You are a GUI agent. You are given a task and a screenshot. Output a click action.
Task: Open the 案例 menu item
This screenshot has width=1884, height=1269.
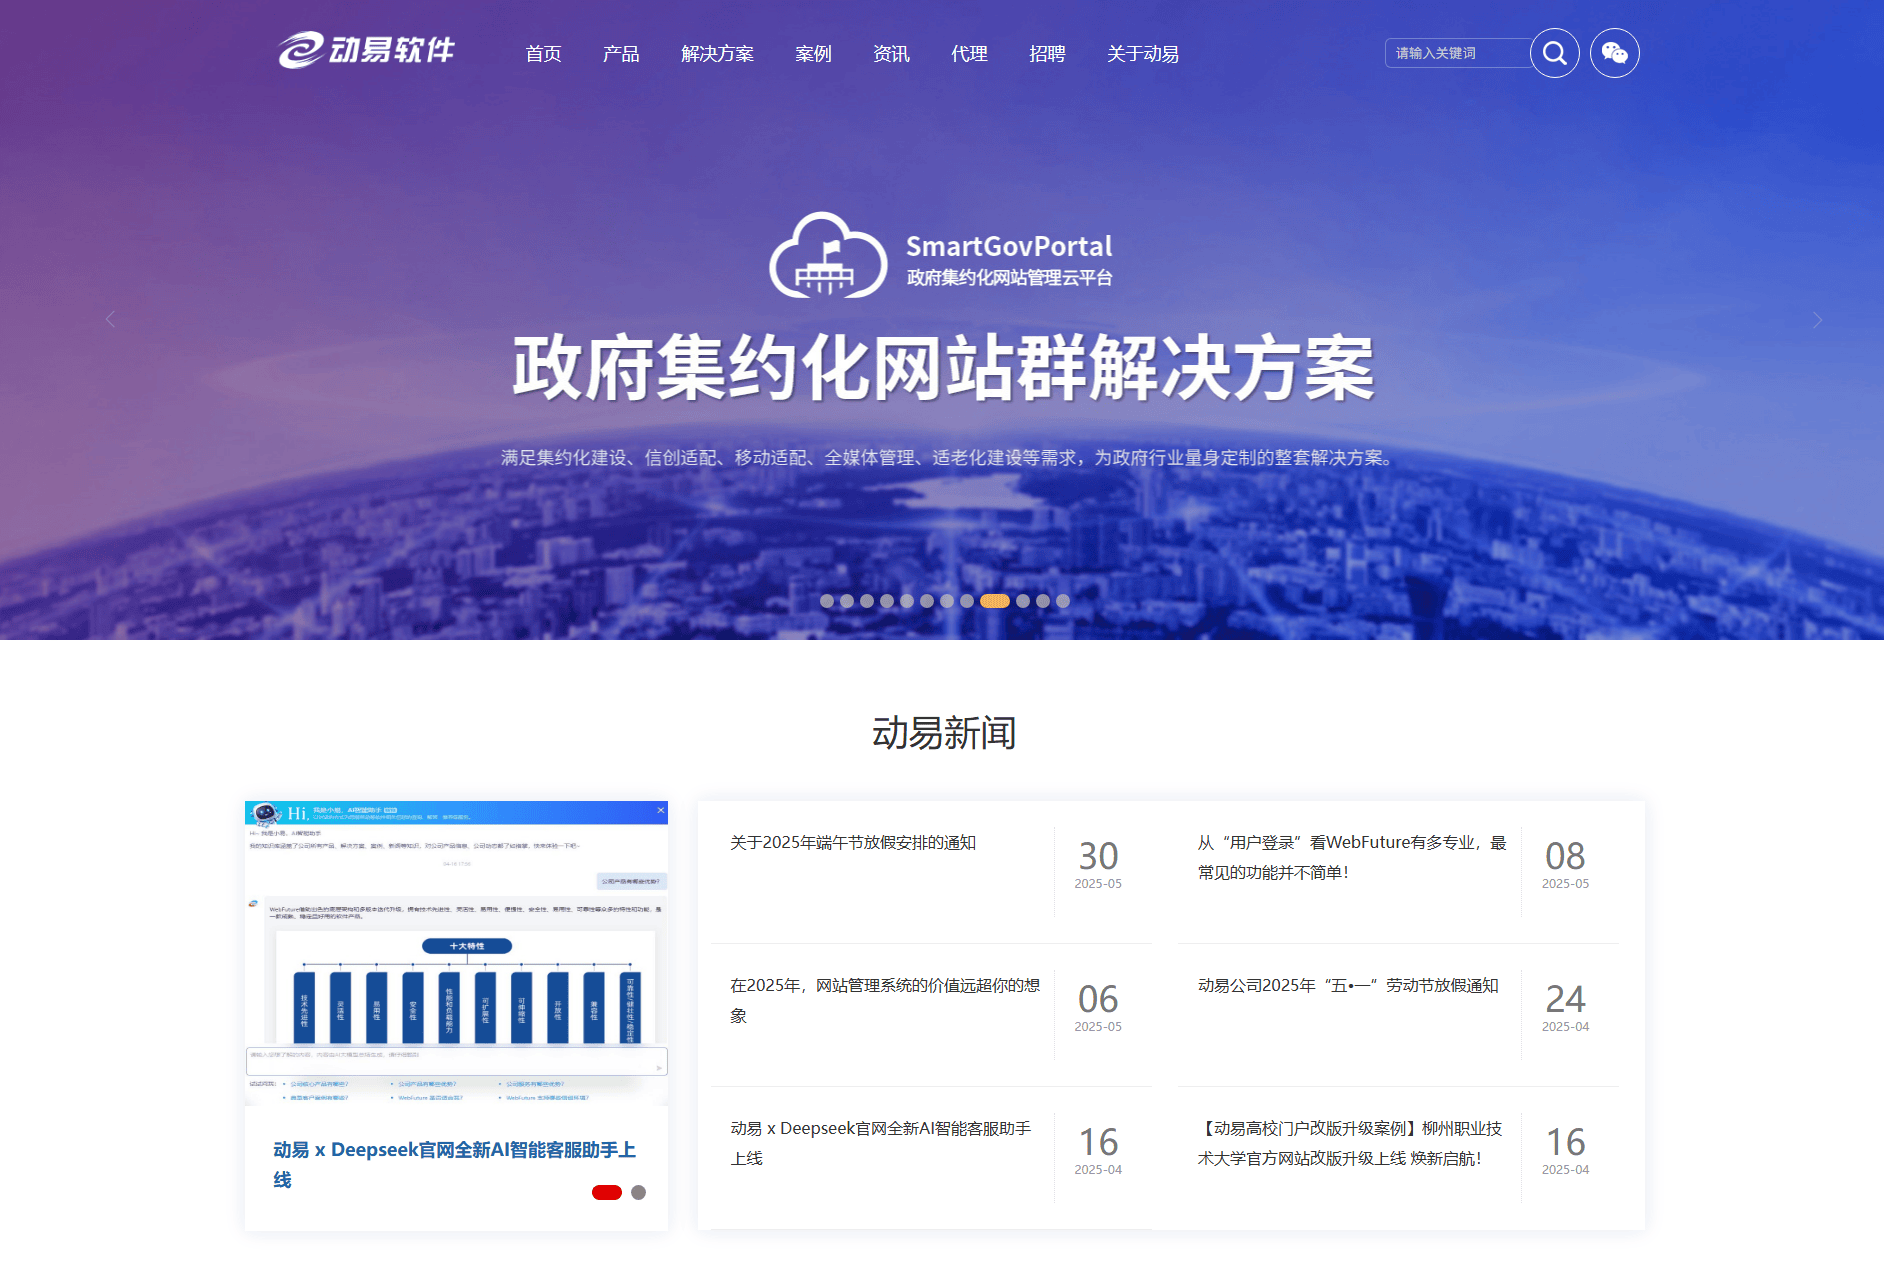(813, 54)
